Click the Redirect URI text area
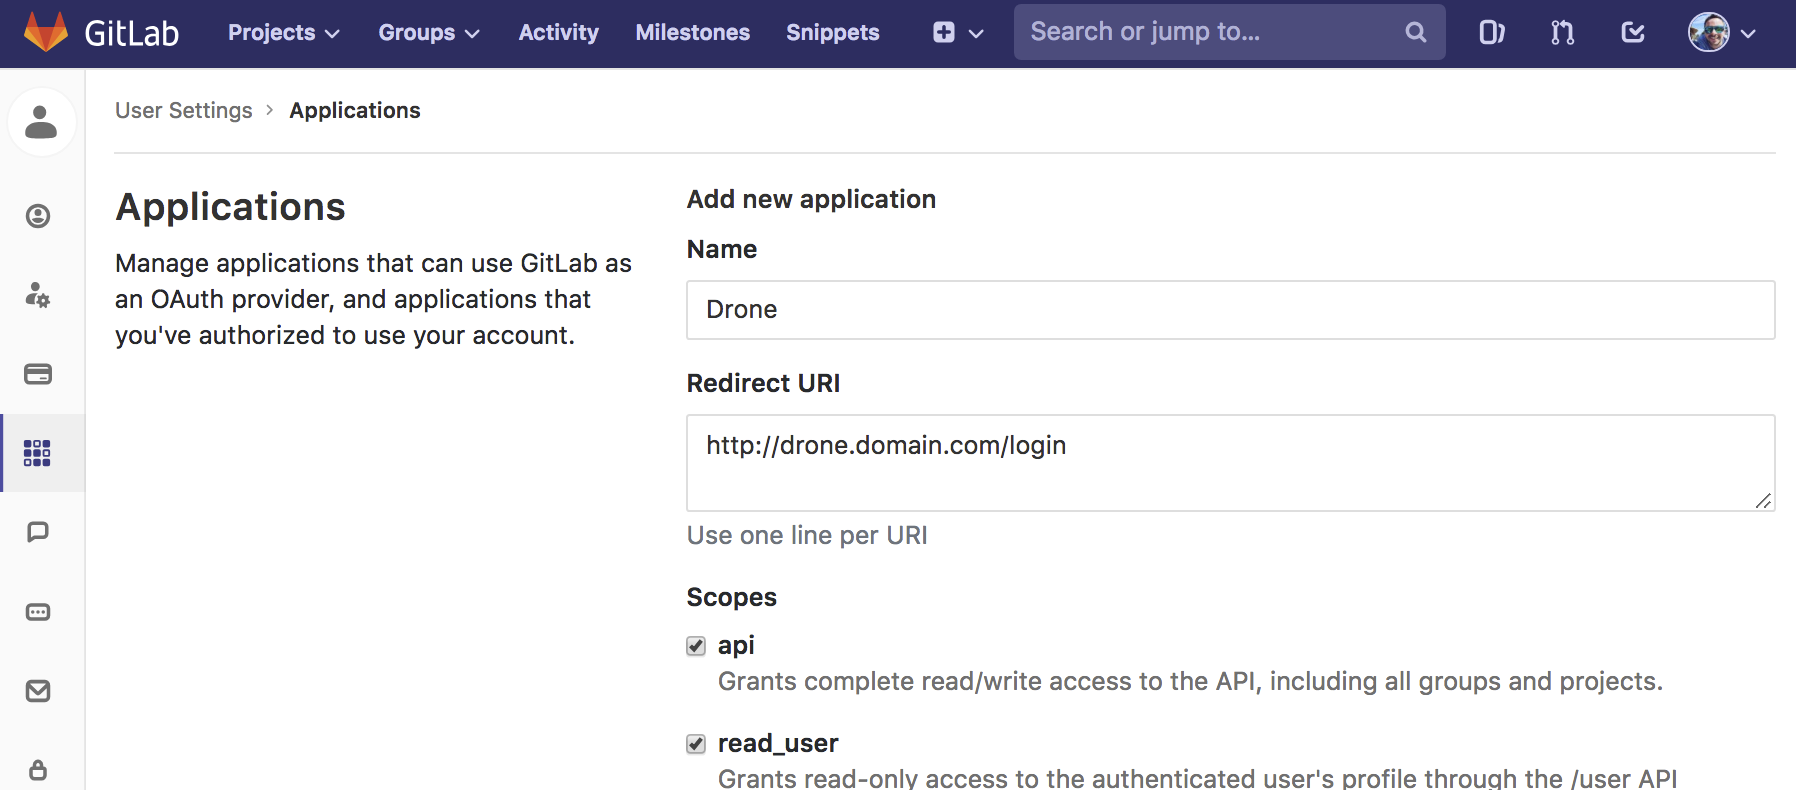This screenshot has height=790, width=1796. [x=1231, y=463]
